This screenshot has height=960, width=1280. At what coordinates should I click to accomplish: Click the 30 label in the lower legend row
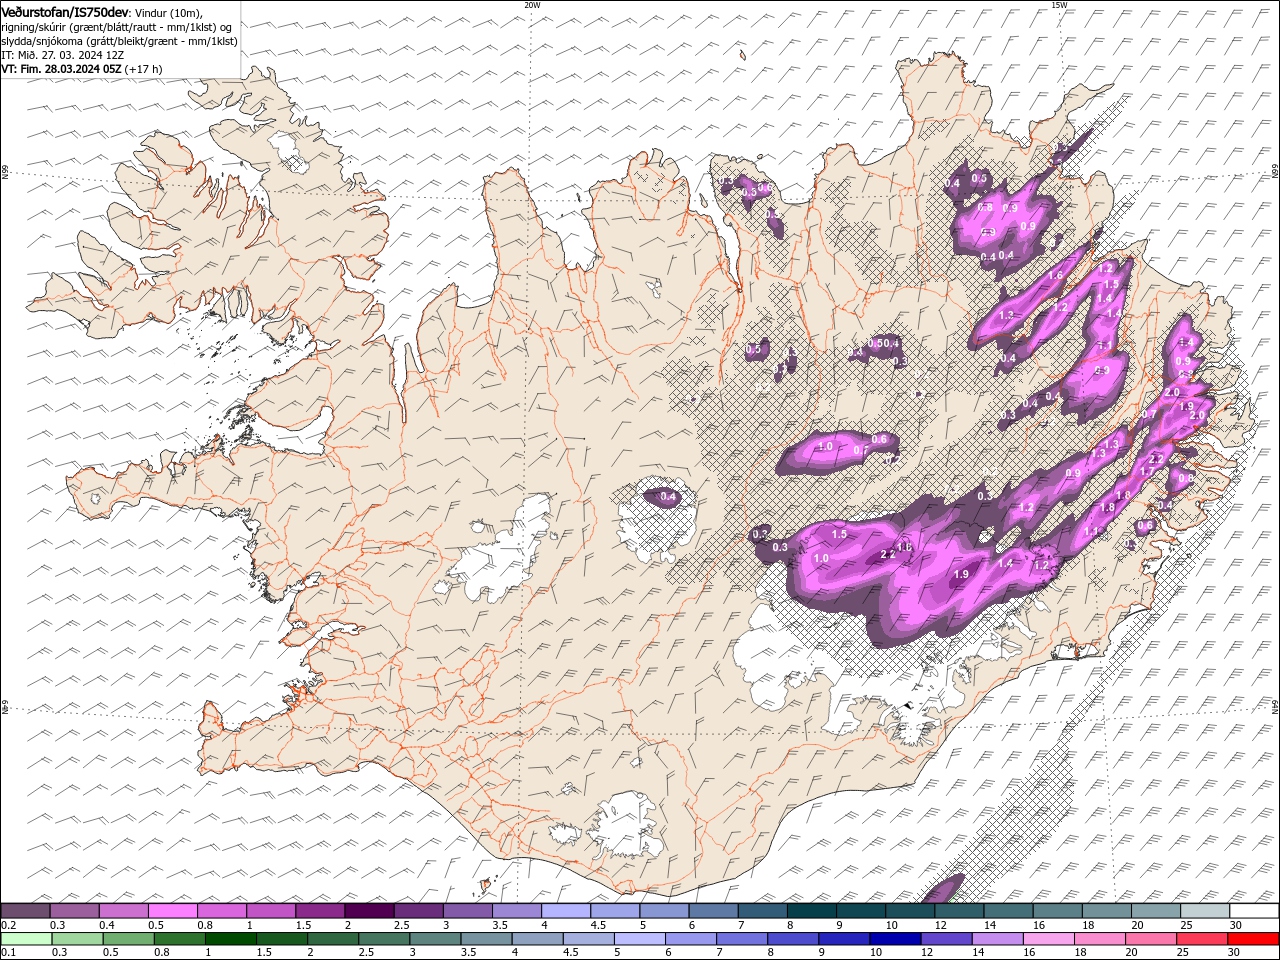(1236, 951)
